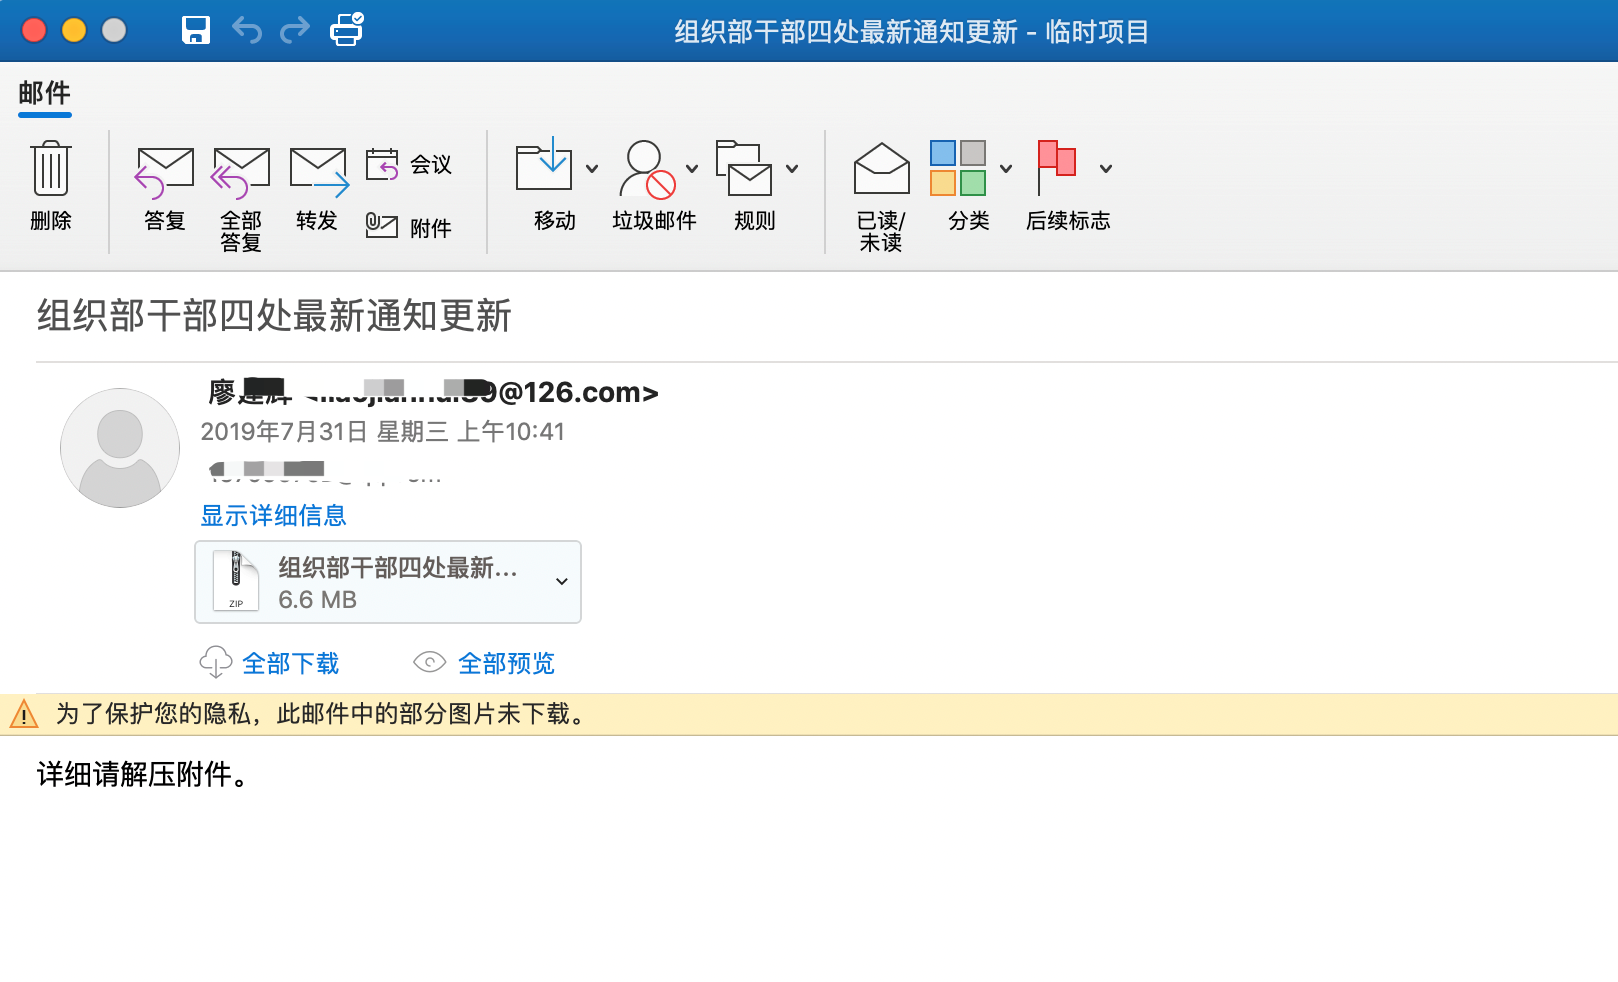
Task: Click the 移动 move-to-folder icon
Action: [544, 165]
